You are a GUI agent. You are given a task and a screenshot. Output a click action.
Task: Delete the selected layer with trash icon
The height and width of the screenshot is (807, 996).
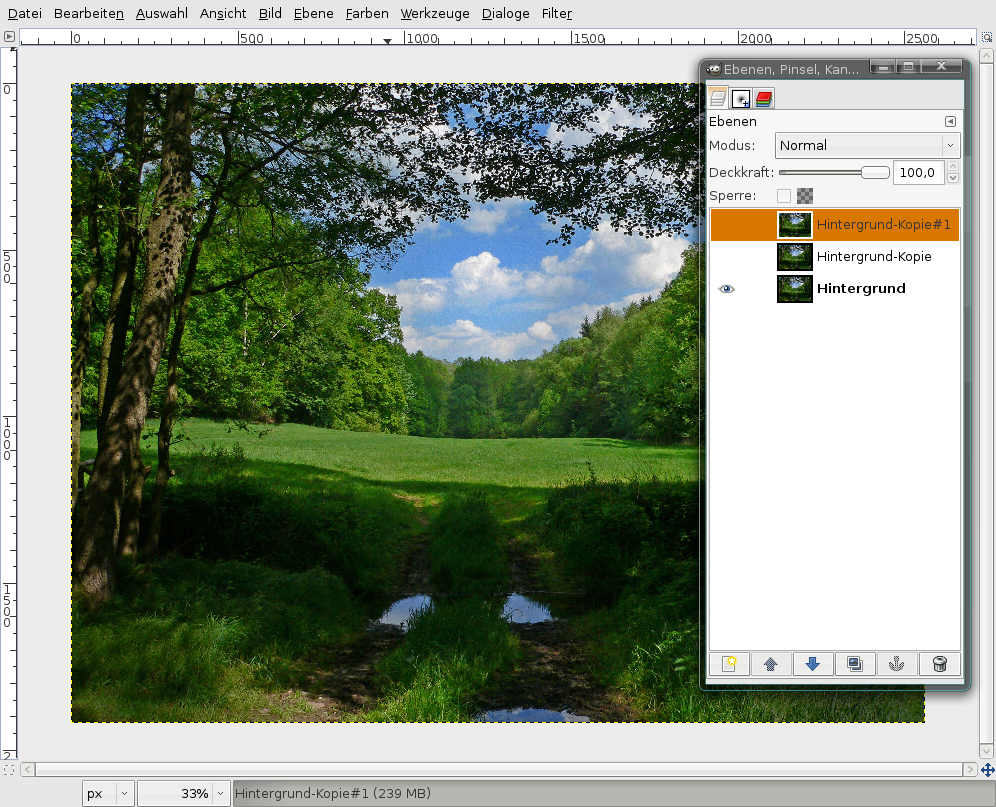click(939, 664)
